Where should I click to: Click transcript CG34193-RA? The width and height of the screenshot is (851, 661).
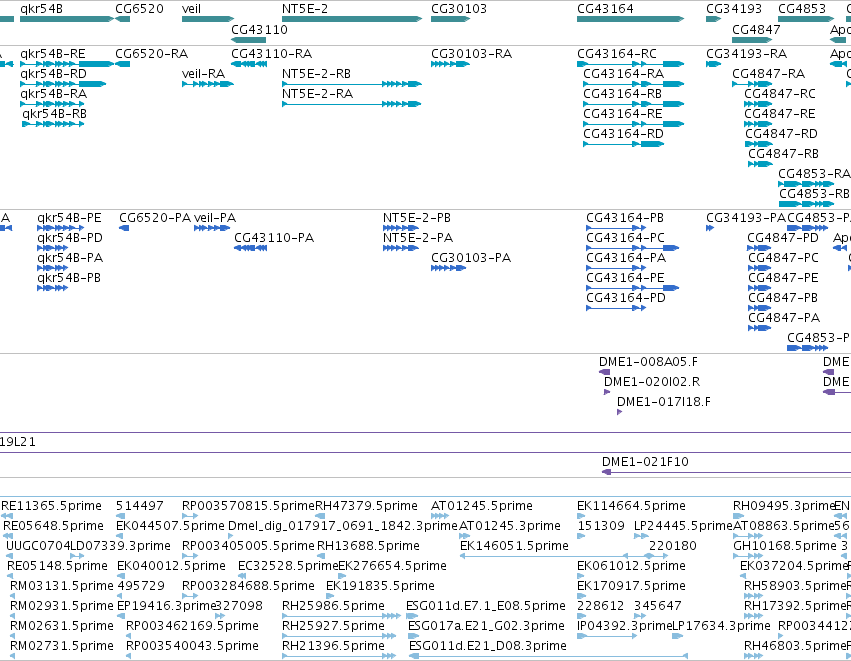[713, 64]
